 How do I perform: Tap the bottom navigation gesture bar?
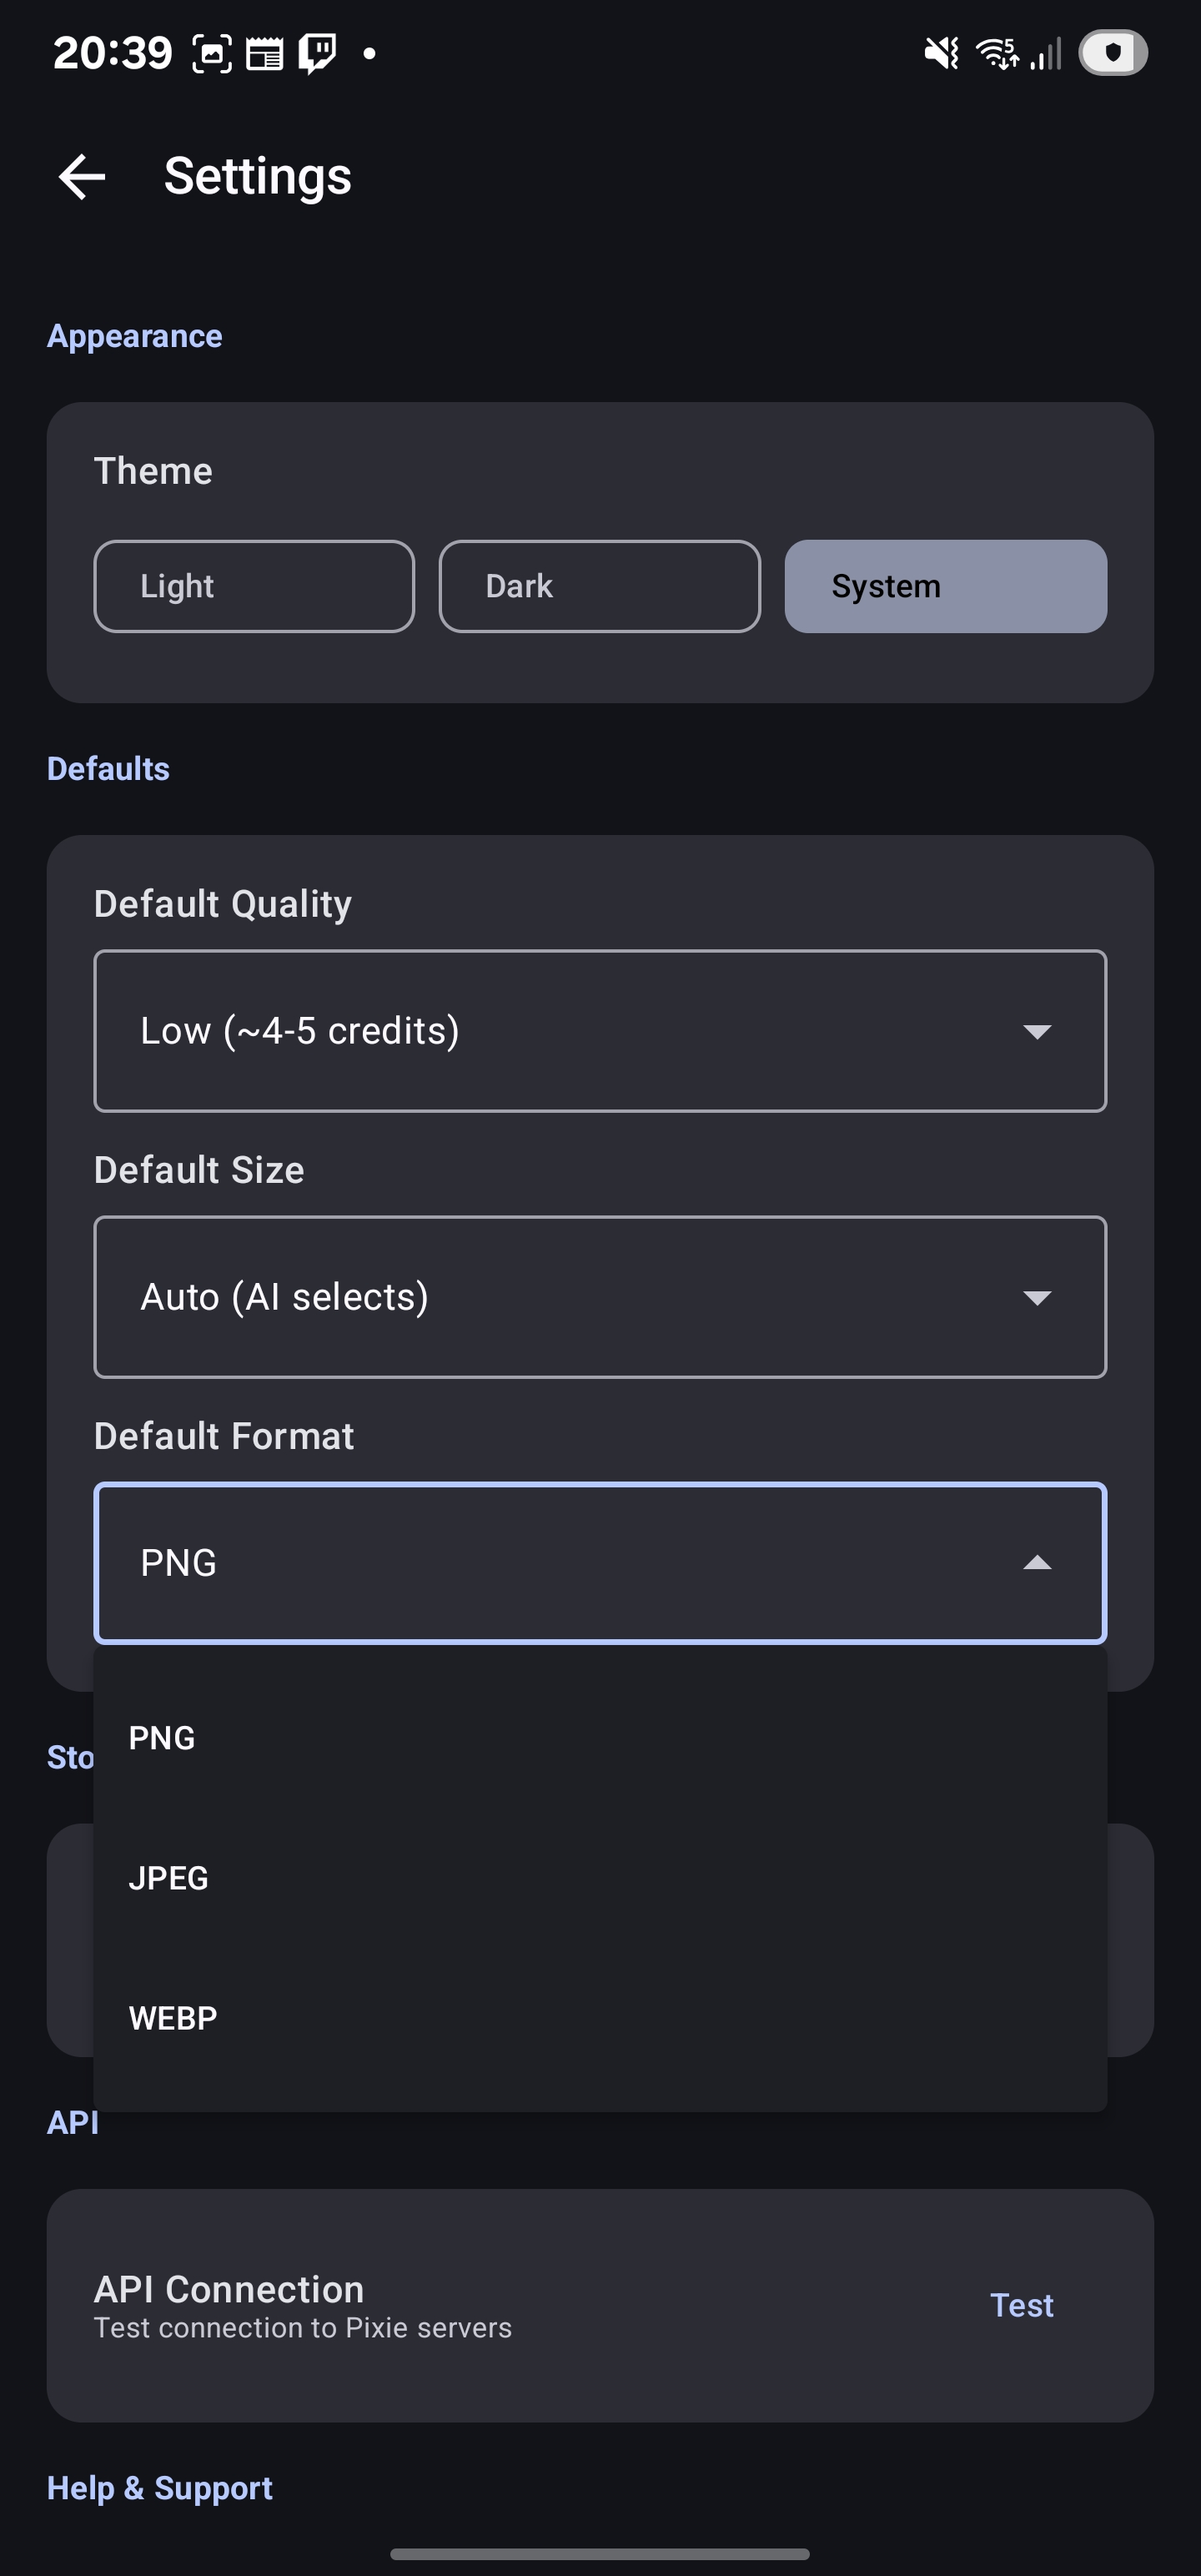pyautogui.click(x=600, y=2553)
